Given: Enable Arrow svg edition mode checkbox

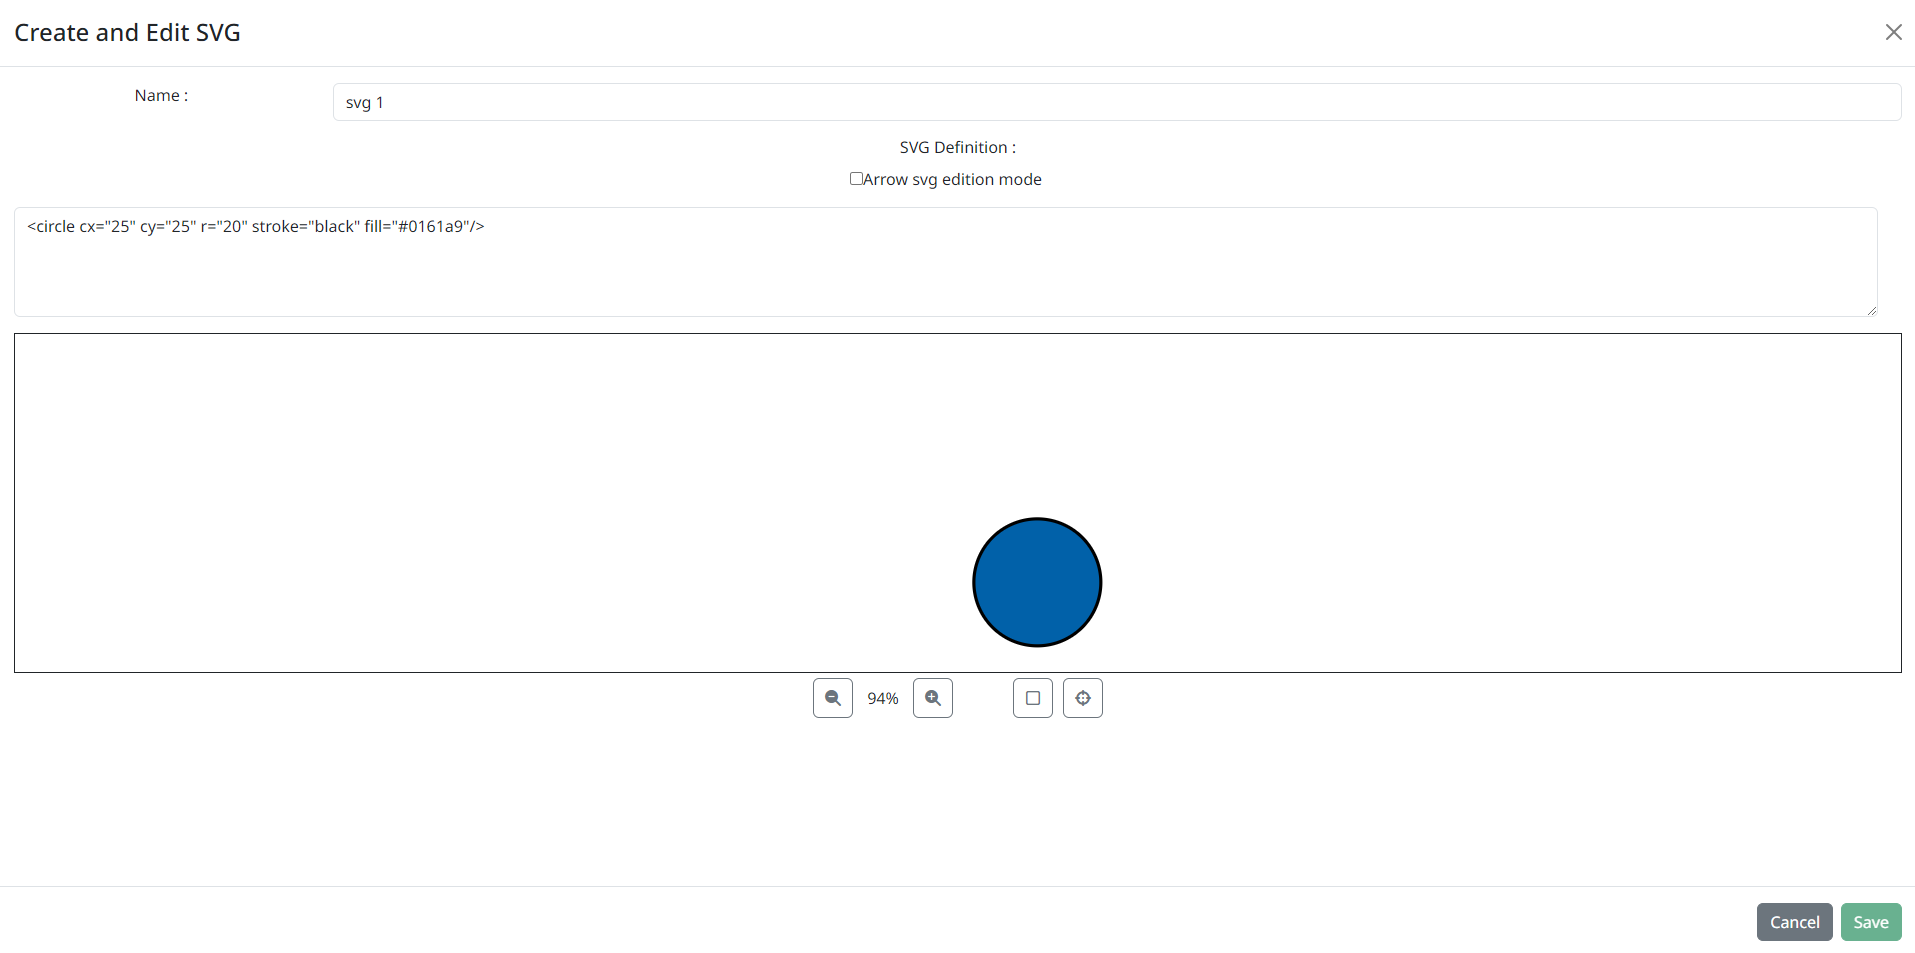Looking at the screenshot, I should pos(856,179).
